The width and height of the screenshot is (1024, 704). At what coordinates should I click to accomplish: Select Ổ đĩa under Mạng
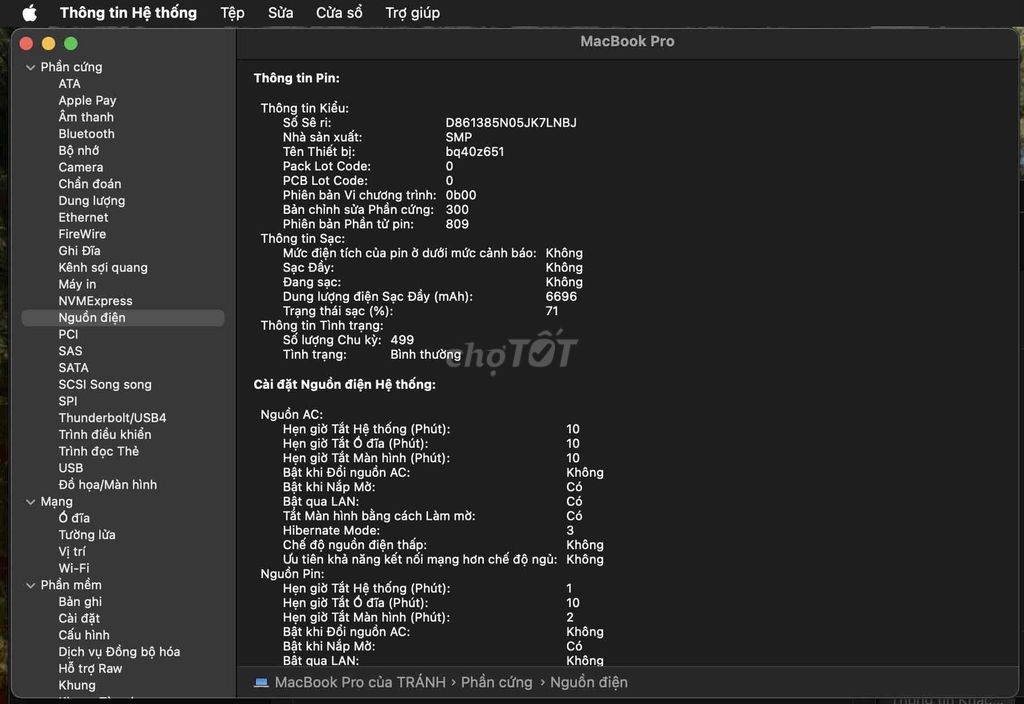point(74,518)
